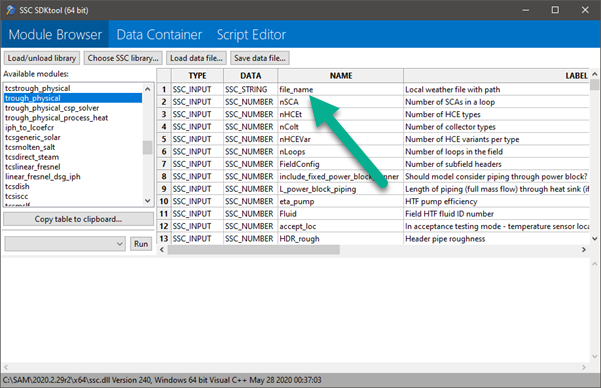The height and width of the screenshot is (388, 601).
Task: Click the module list scrollbar thumb
Action: 148,147
